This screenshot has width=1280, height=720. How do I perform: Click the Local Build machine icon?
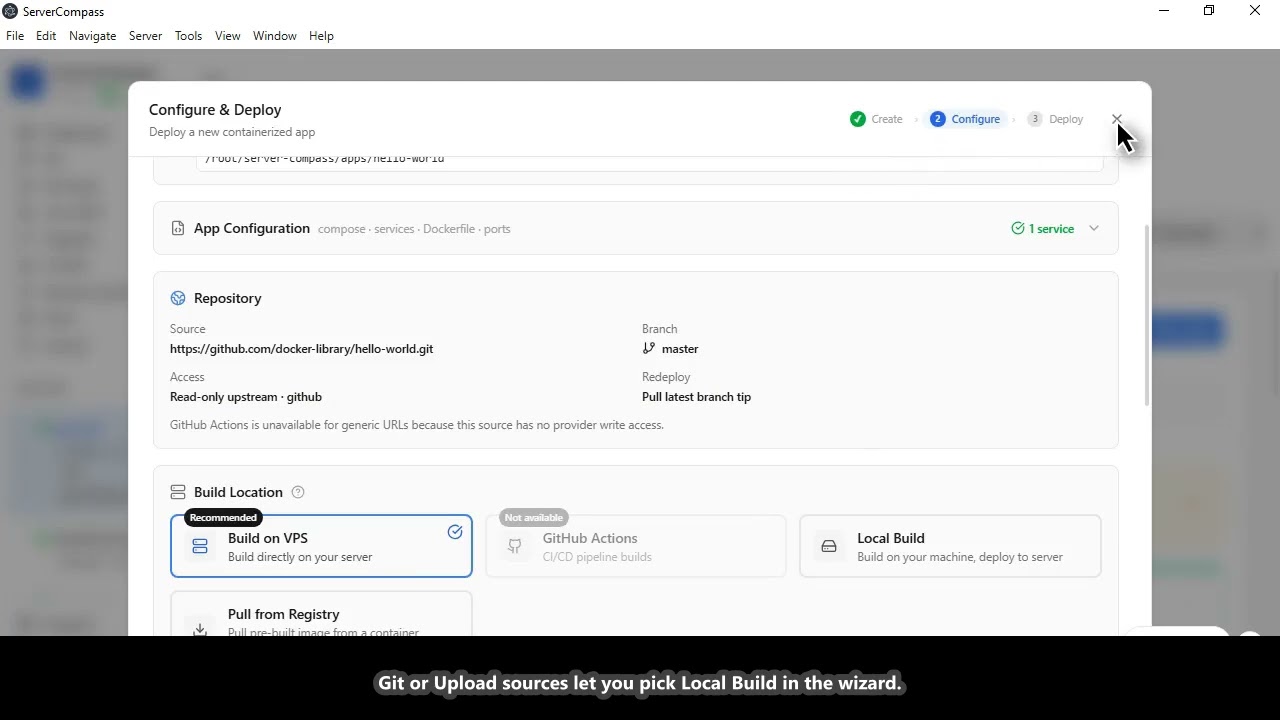tap(829, 546)
